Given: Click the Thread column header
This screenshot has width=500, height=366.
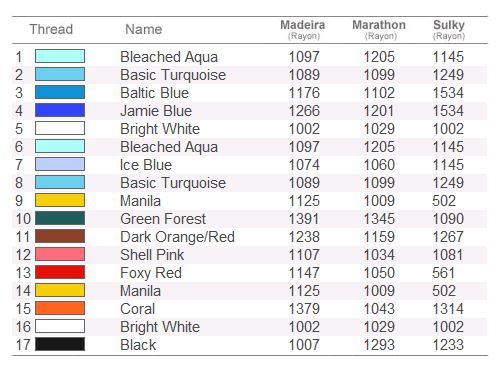Looking at the screenshot, I should 51,29.
